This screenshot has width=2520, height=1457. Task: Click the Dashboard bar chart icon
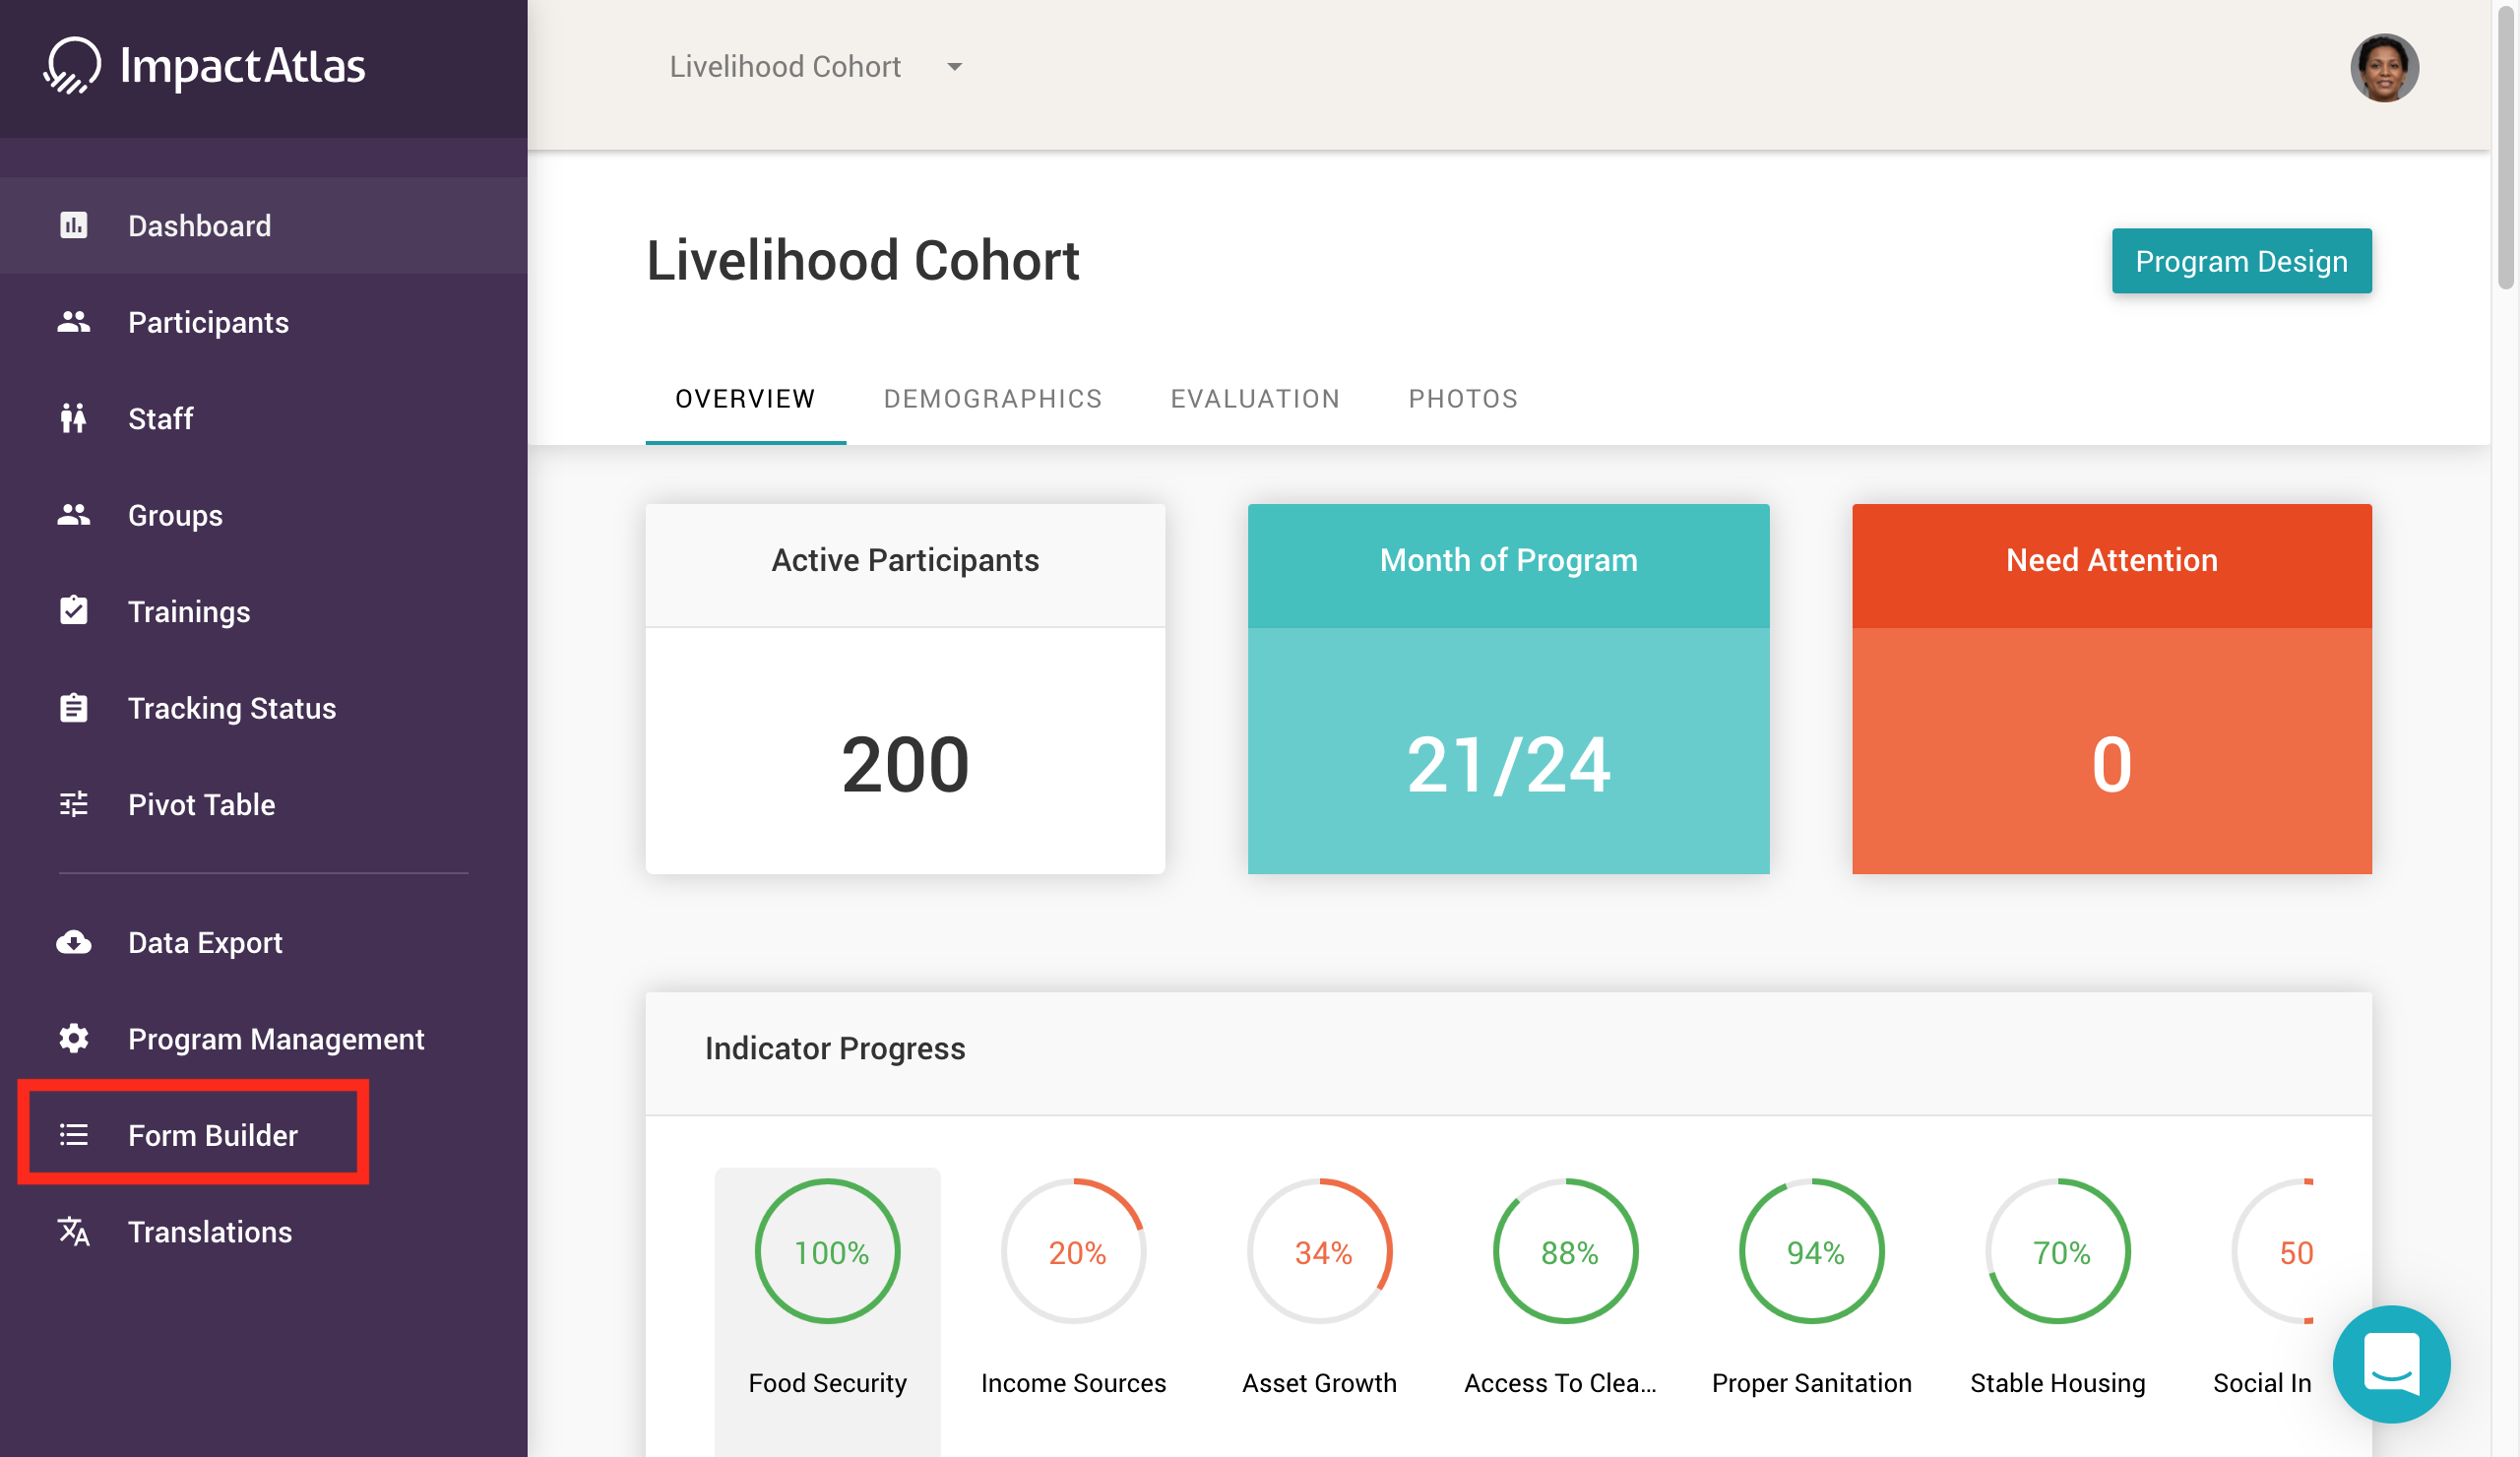point(73,225)
